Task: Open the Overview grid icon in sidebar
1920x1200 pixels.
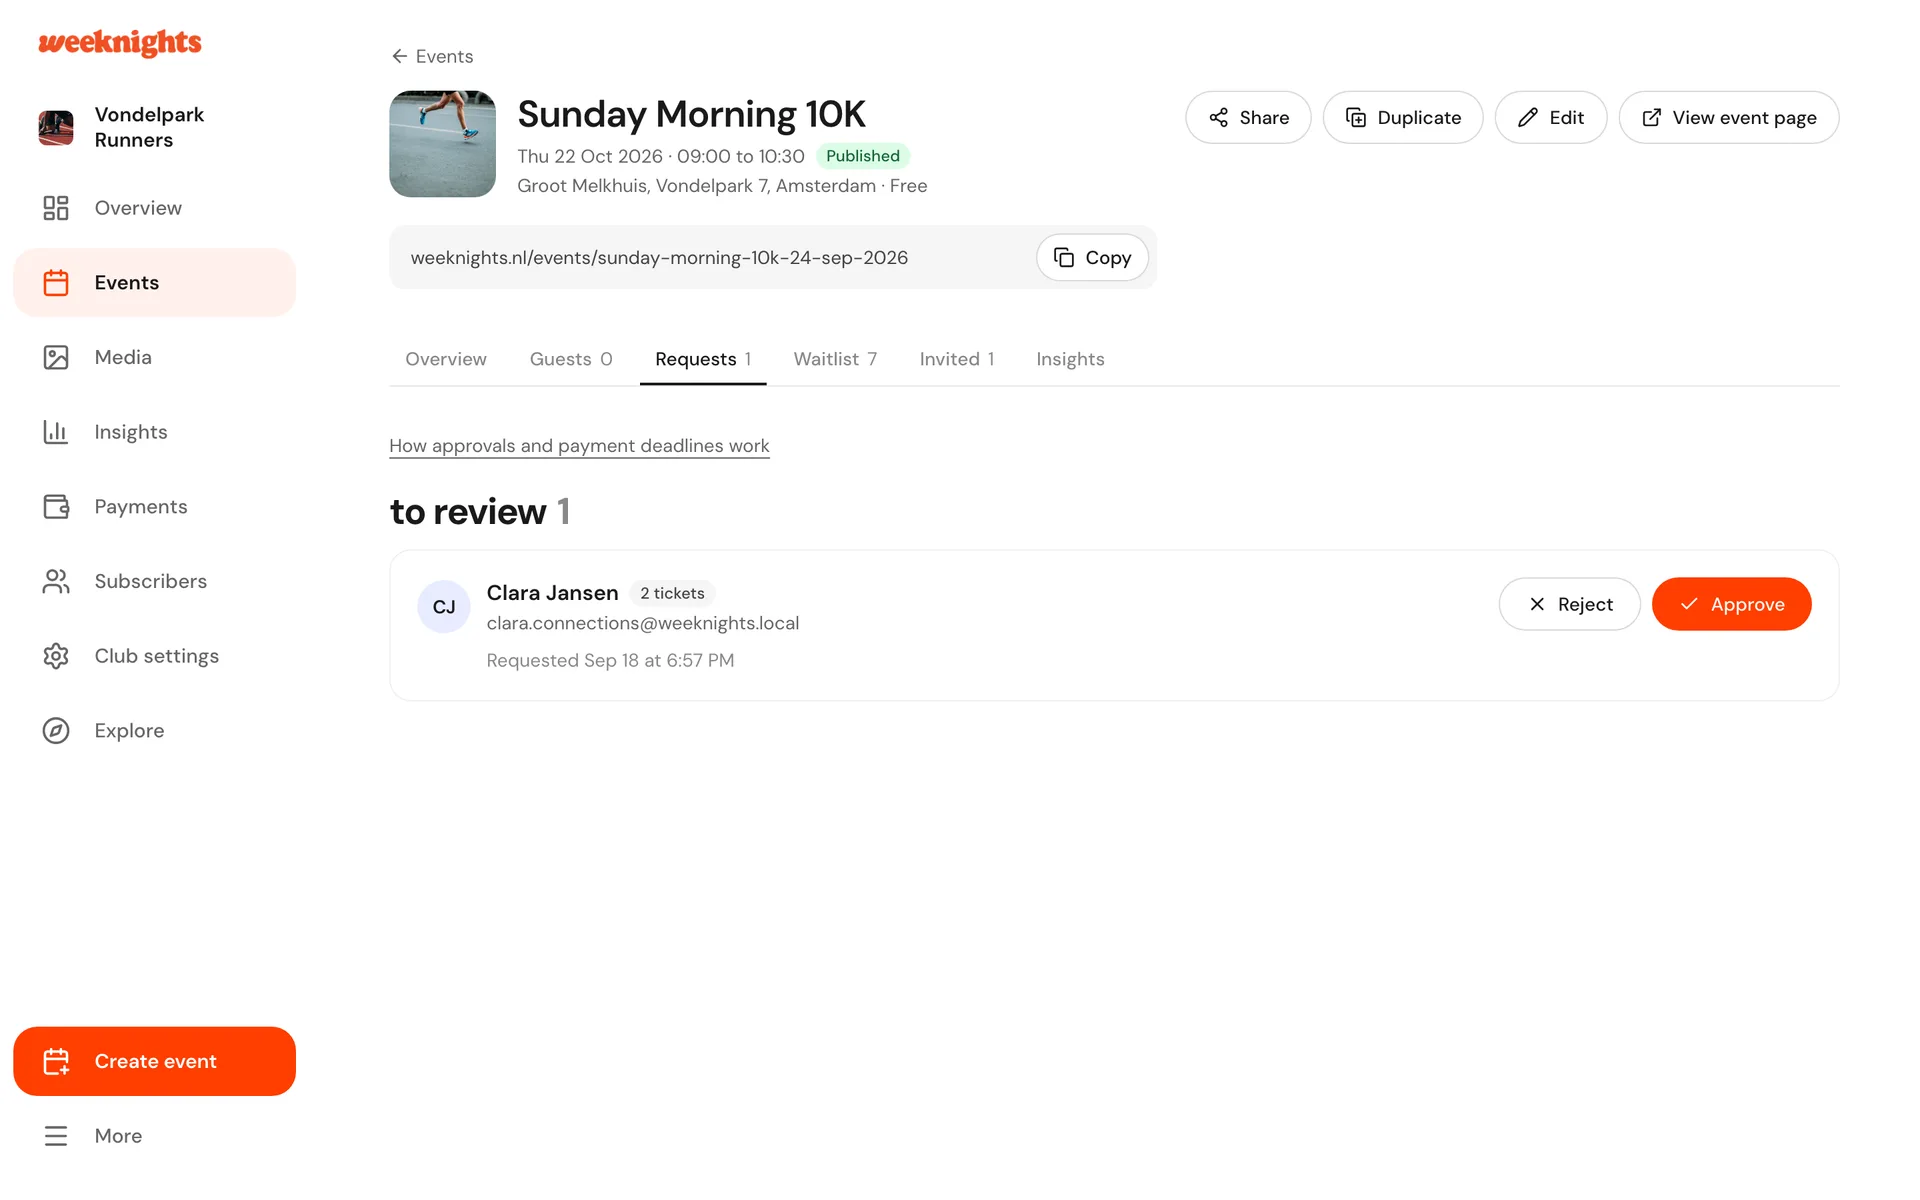Action: click(x=56, y=208)
